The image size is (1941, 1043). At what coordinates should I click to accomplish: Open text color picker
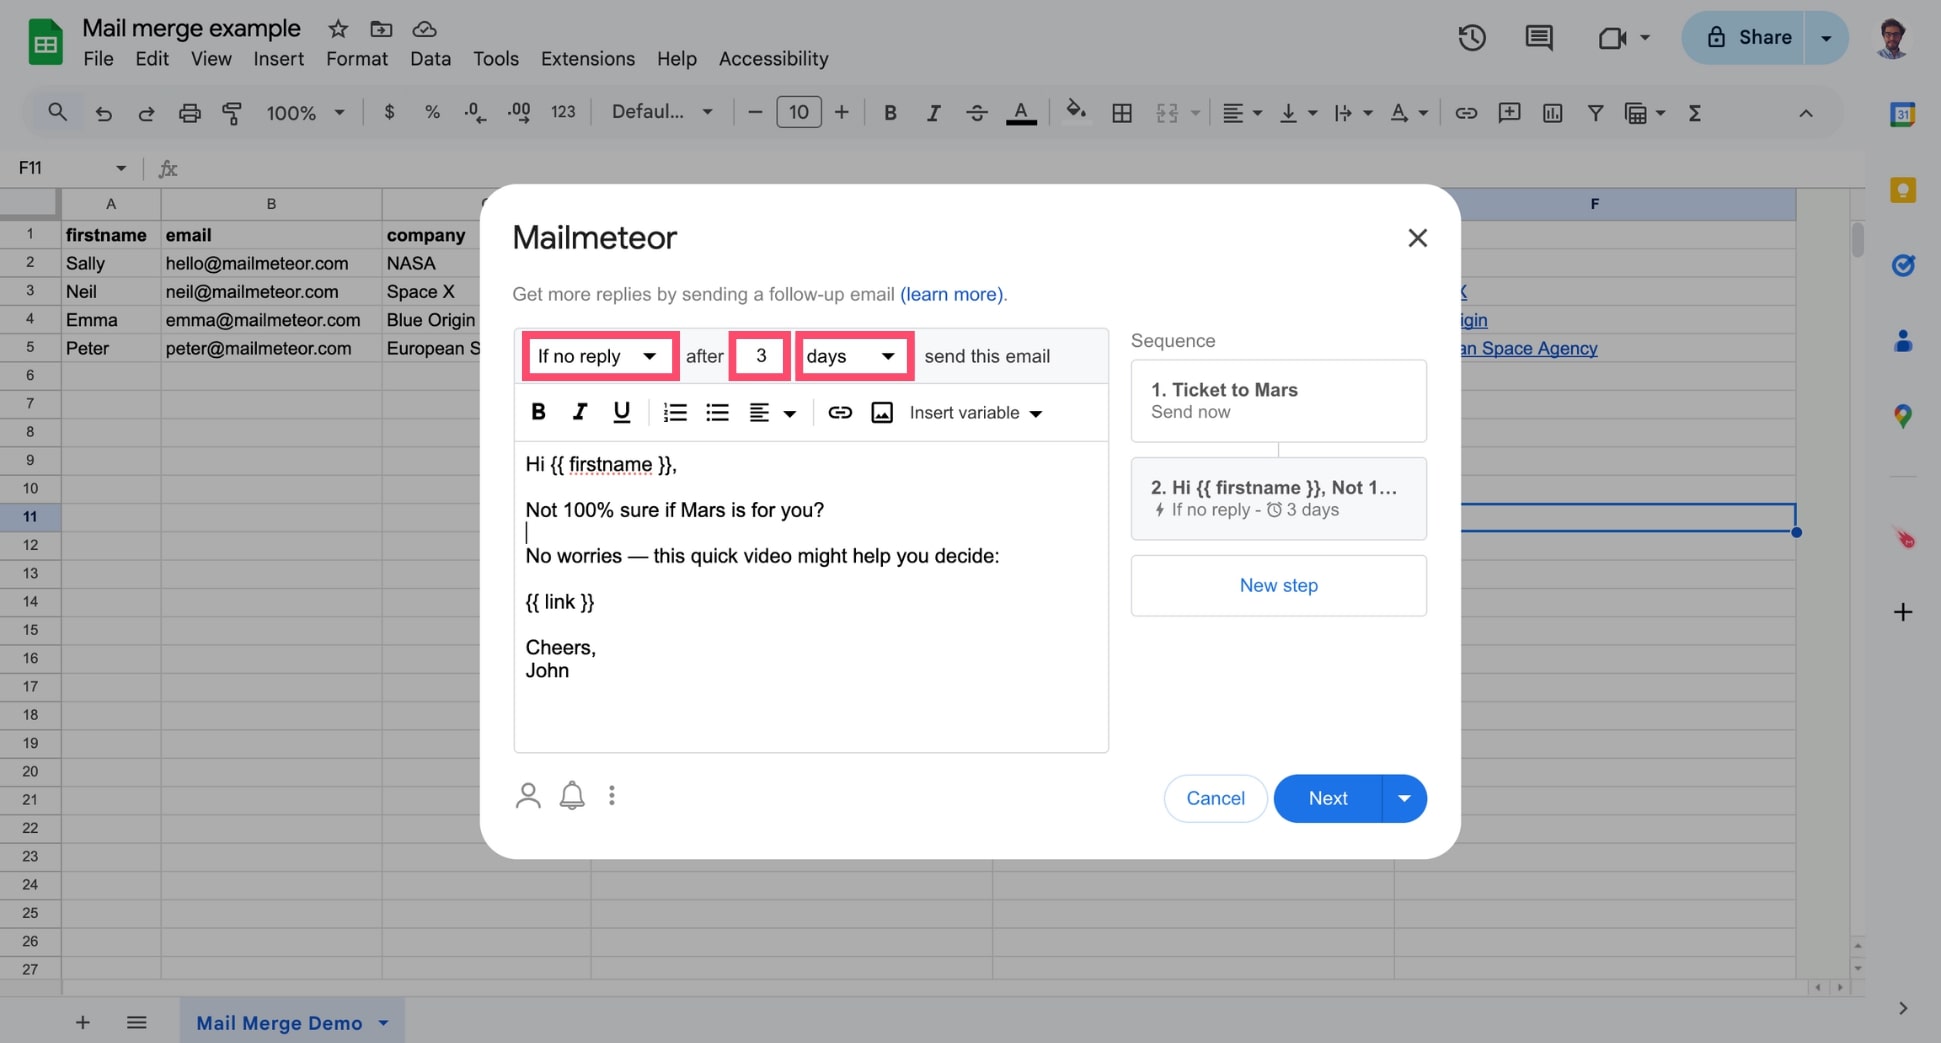(x=1021, y=113)
